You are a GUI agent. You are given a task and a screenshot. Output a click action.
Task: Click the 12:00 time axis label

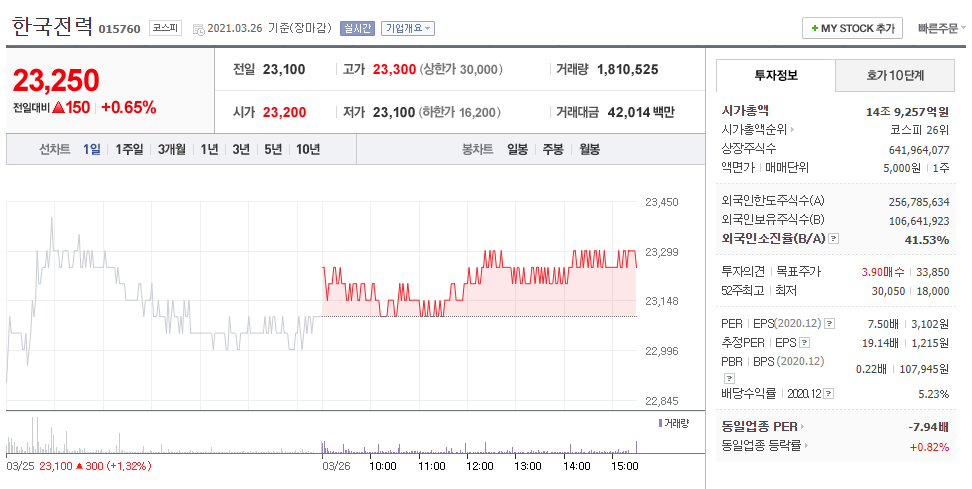point(479,466)
